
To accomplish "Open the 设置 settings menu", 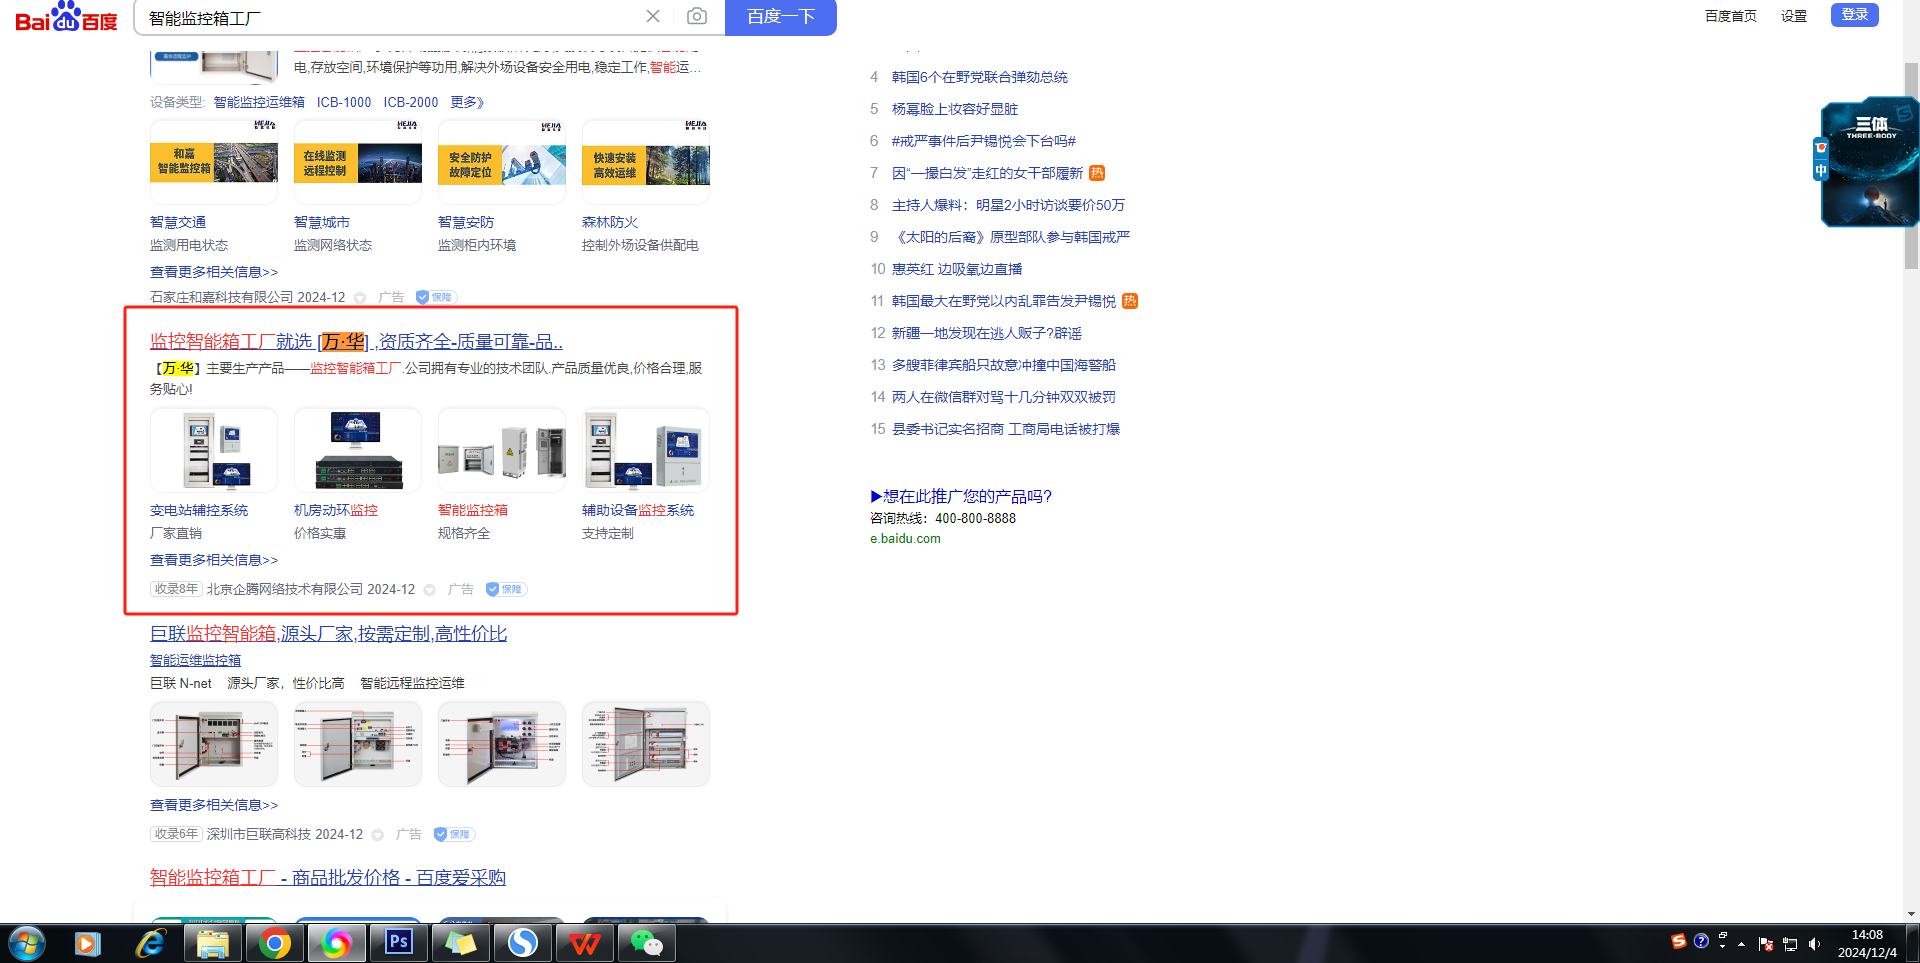I will (x=1794, y=16).
